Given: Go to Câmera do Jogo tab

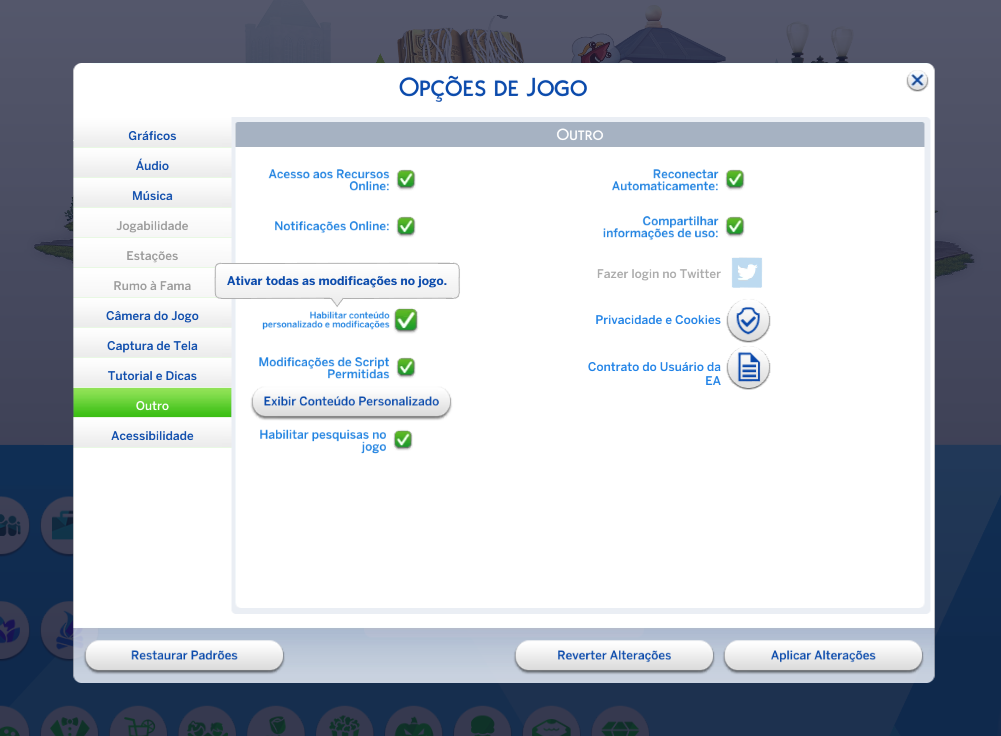Looking at the screenshot, I should (x=152, y=316).
